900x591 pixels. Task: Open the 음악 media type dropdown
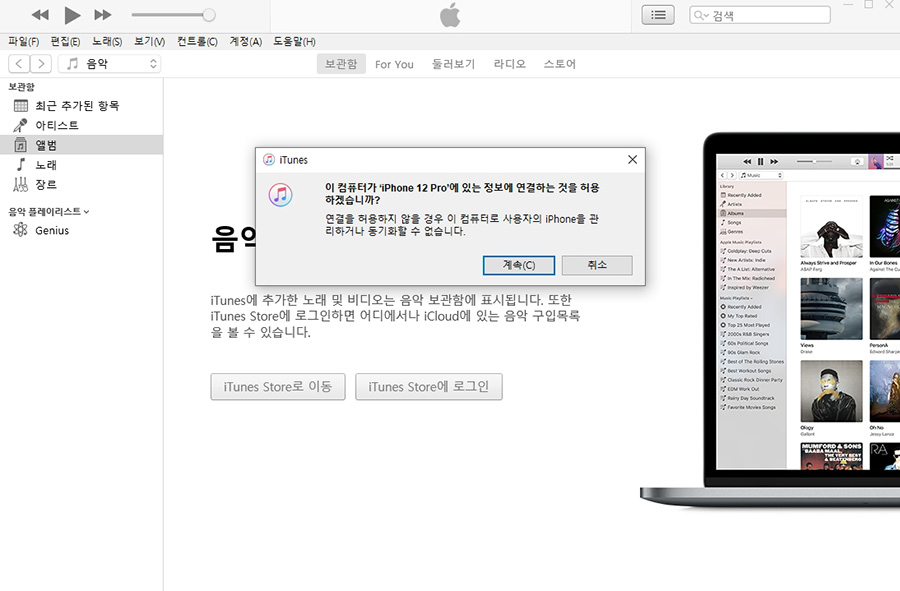(110, 64)
